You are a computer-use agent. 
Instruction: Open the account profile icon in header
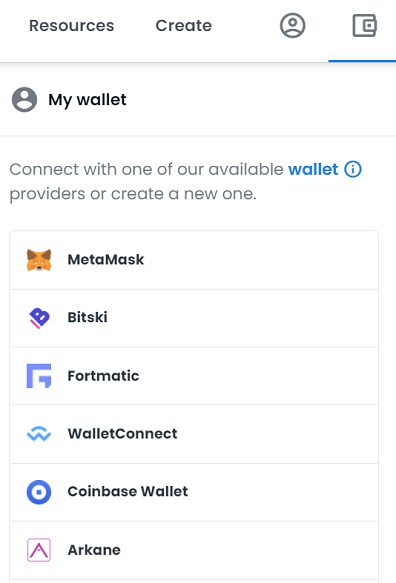(x=293, y=25)
